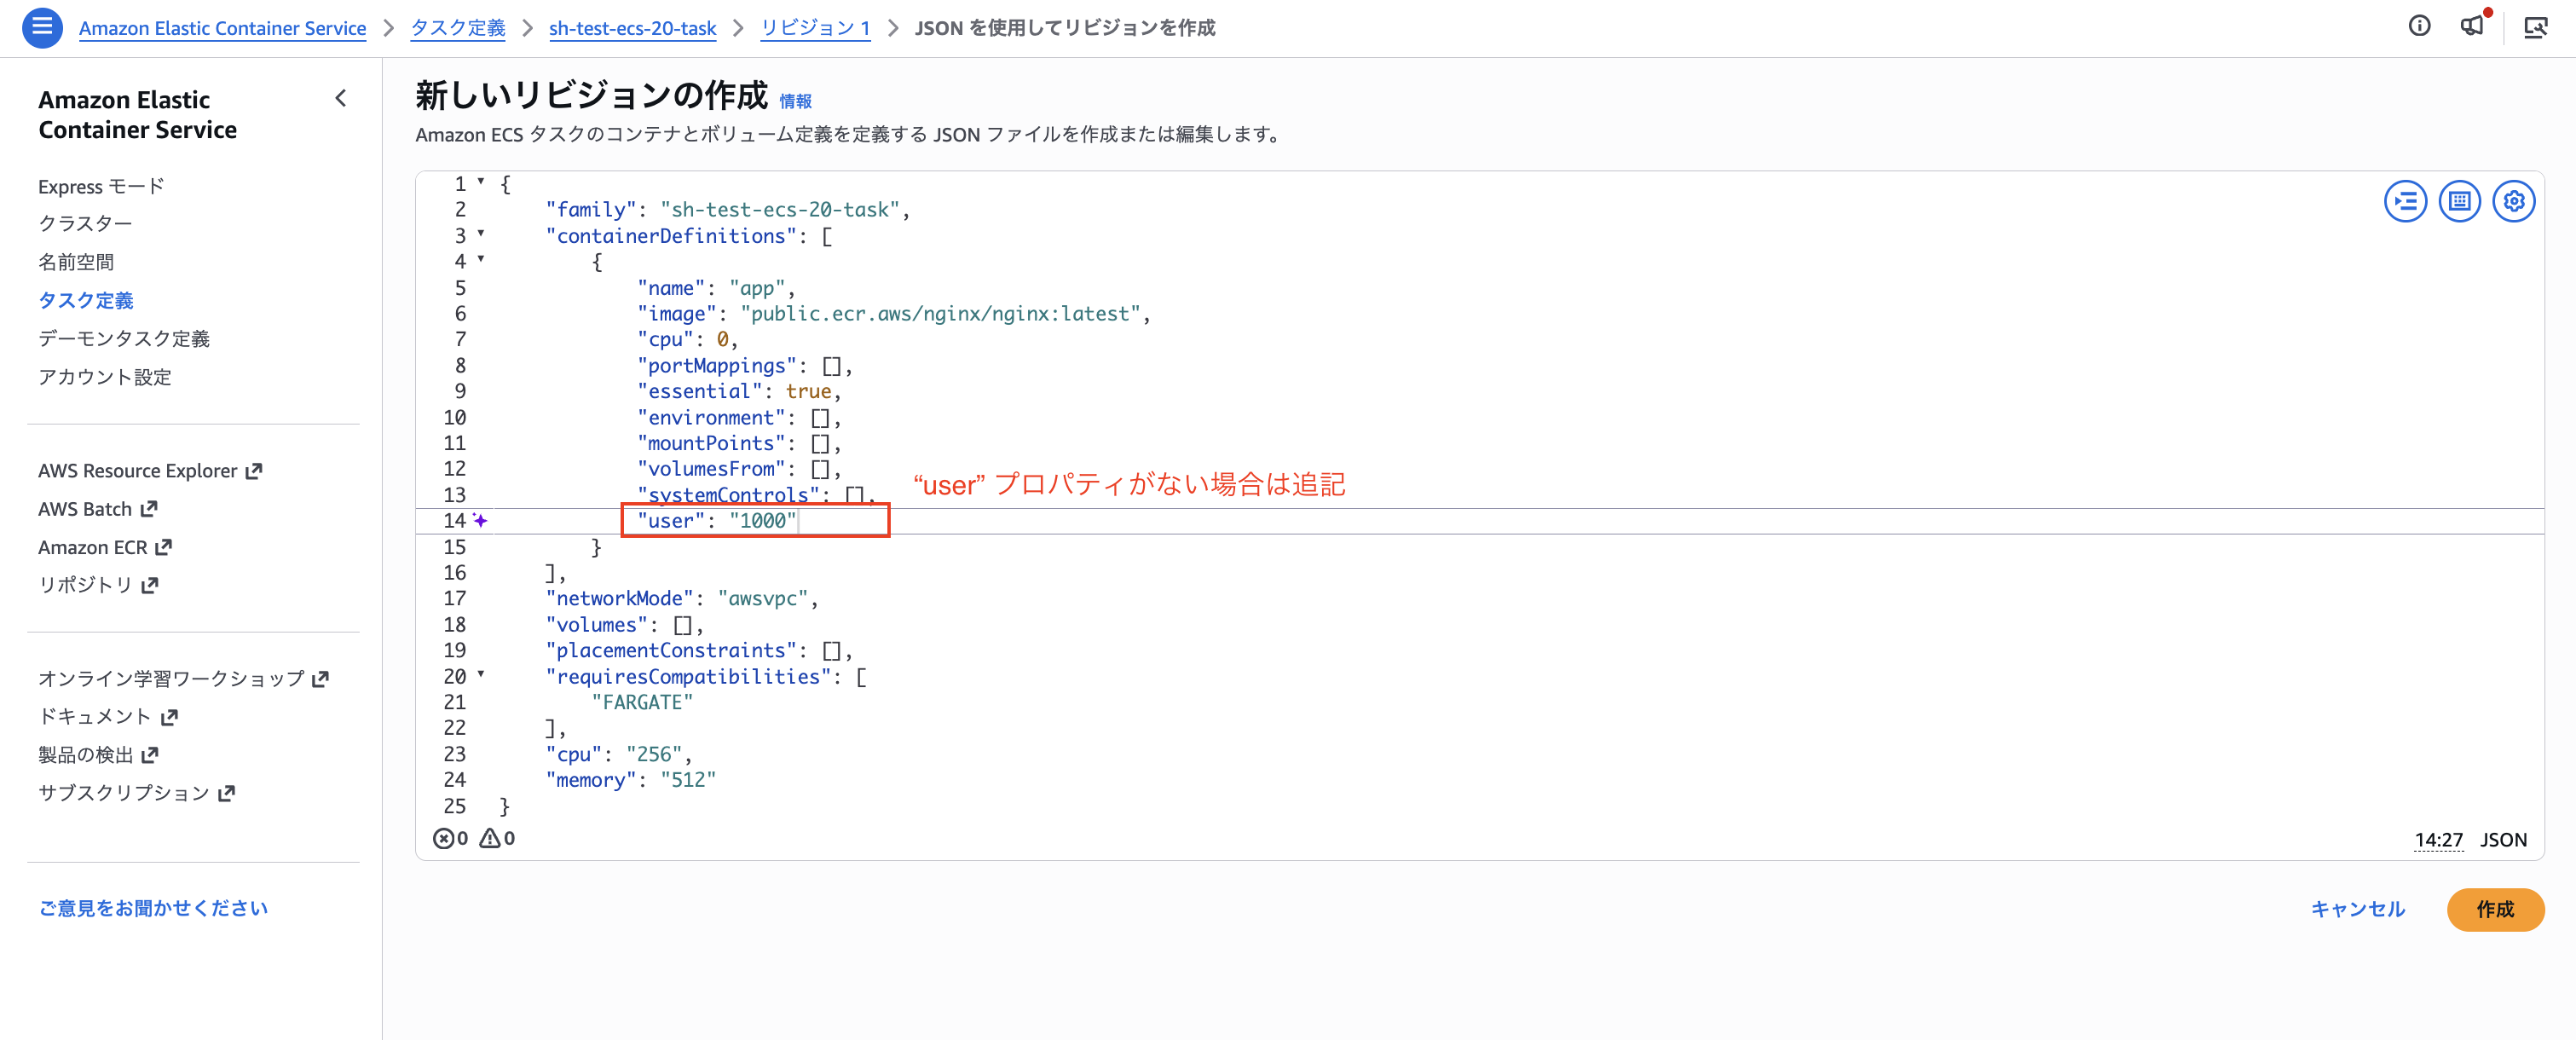Select タスク定義 in sidebar
Image resolution: width=2576 pixels, height=1040 pixels.
pos(86,300)
